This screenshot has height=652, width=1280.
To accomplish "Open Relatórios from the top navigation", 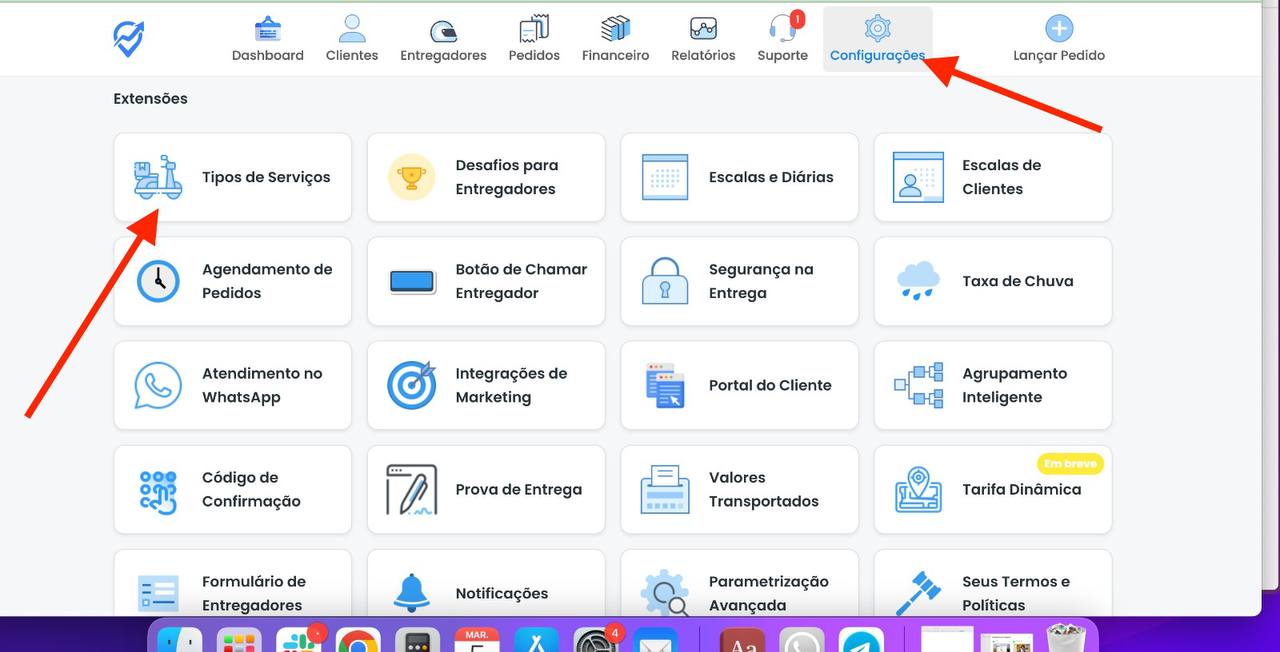I will coord(702,37).
